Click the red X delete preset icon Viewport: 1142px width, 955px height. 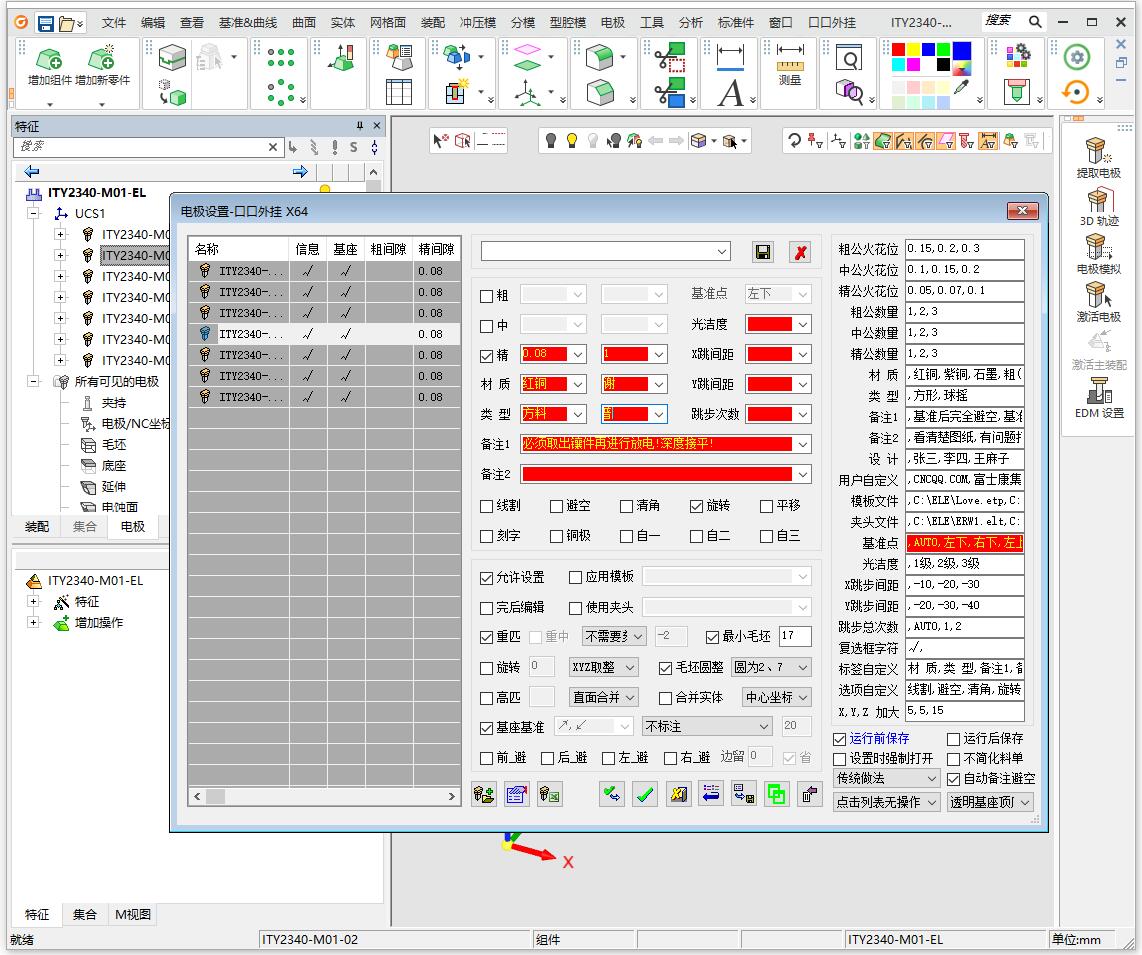coord(800,252)
